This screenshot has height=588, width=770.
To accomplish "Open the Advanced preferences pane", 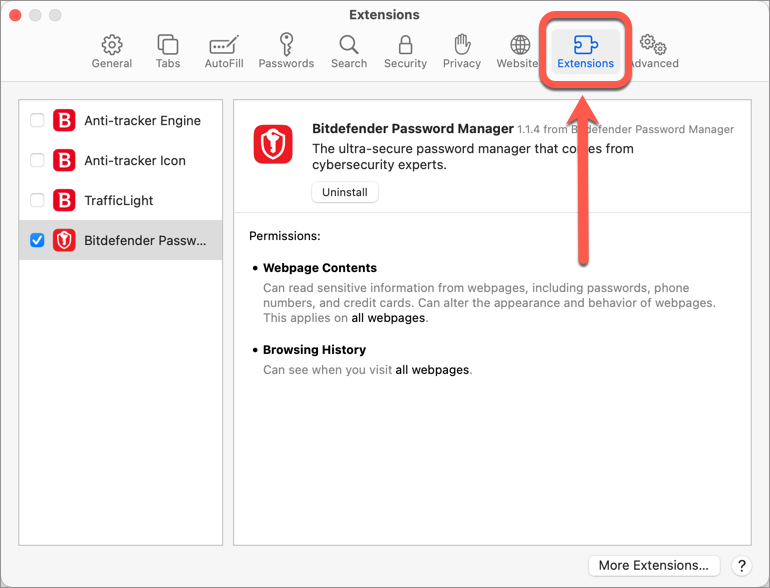I will point(654,52).
